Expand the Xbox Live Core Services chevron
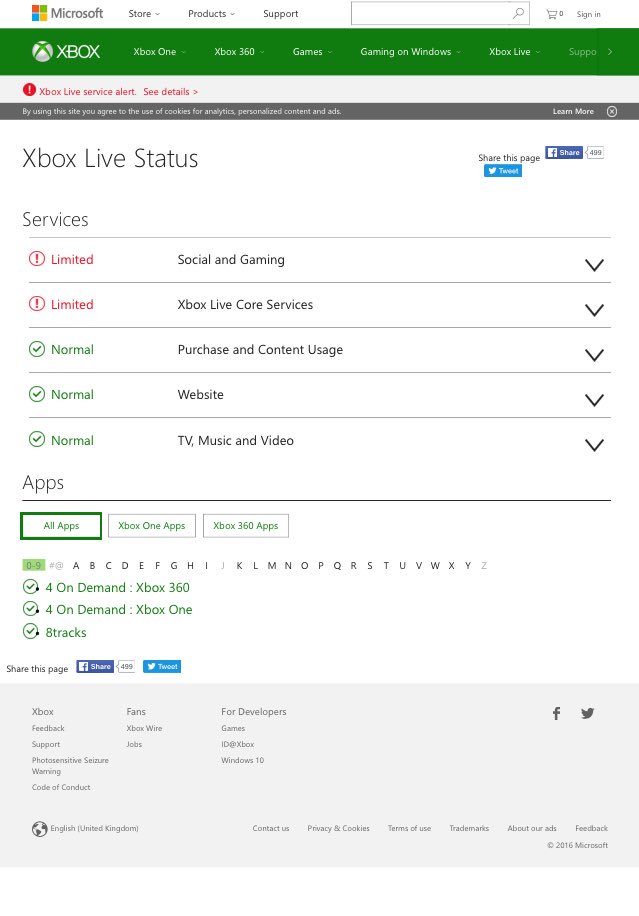This screenshot has height=916, width=639. click(x=594, y=310)
